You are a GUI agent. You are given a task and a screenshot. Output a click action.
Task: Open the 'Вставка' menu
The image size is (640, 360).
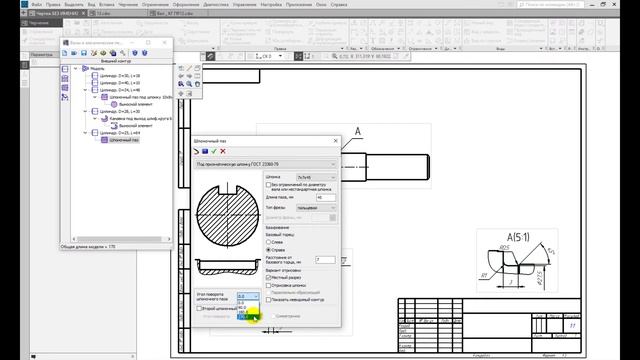click(x=107, y=4)
